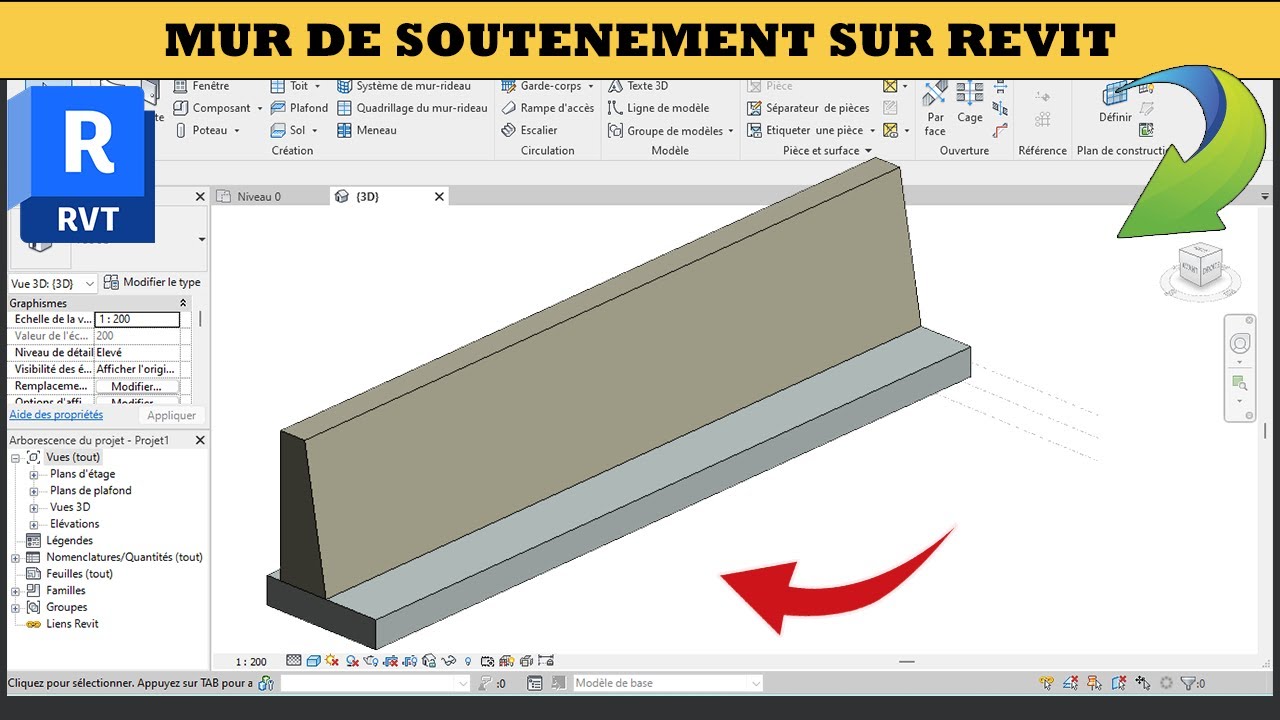
Task: Select the Sol floor tool
Action: (288, 130)
